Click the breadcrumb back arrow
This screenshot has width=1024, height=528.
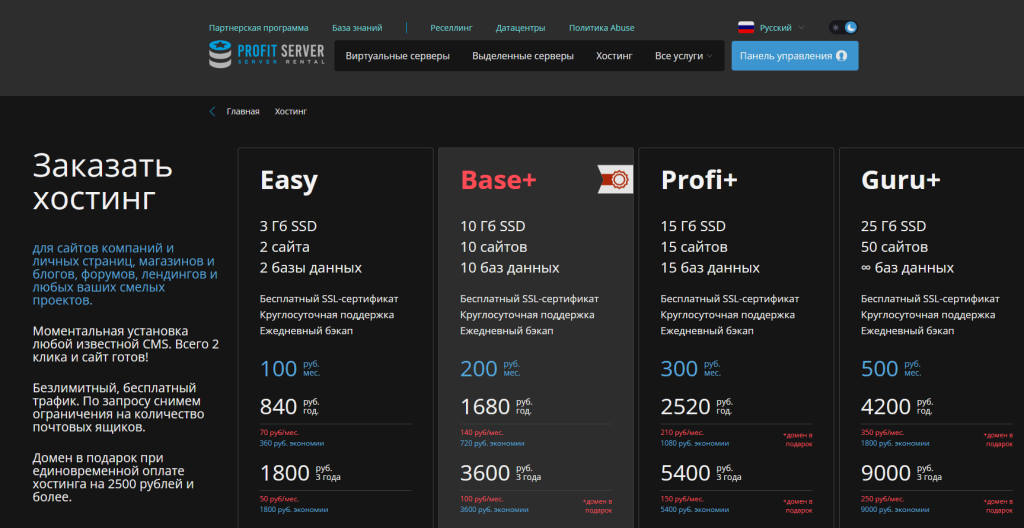212,112
